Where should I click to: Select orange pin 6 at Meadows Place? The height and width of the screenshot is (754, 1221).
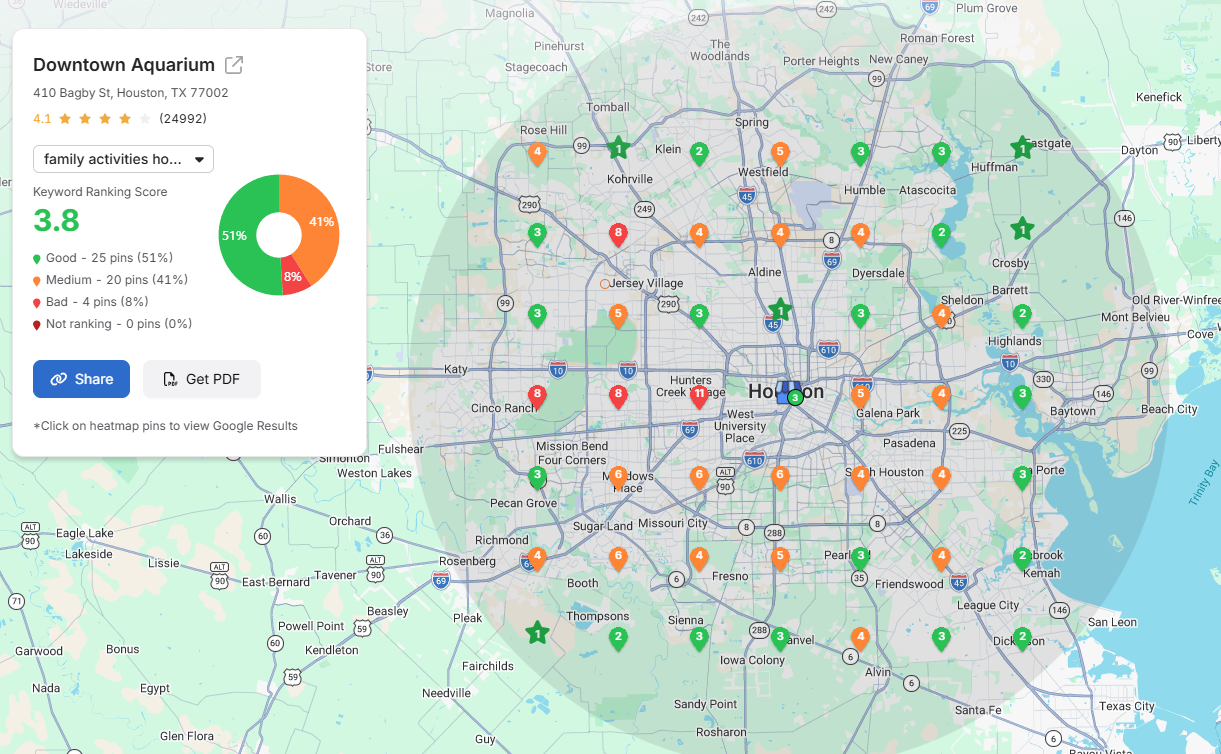[x=618, y=476]
